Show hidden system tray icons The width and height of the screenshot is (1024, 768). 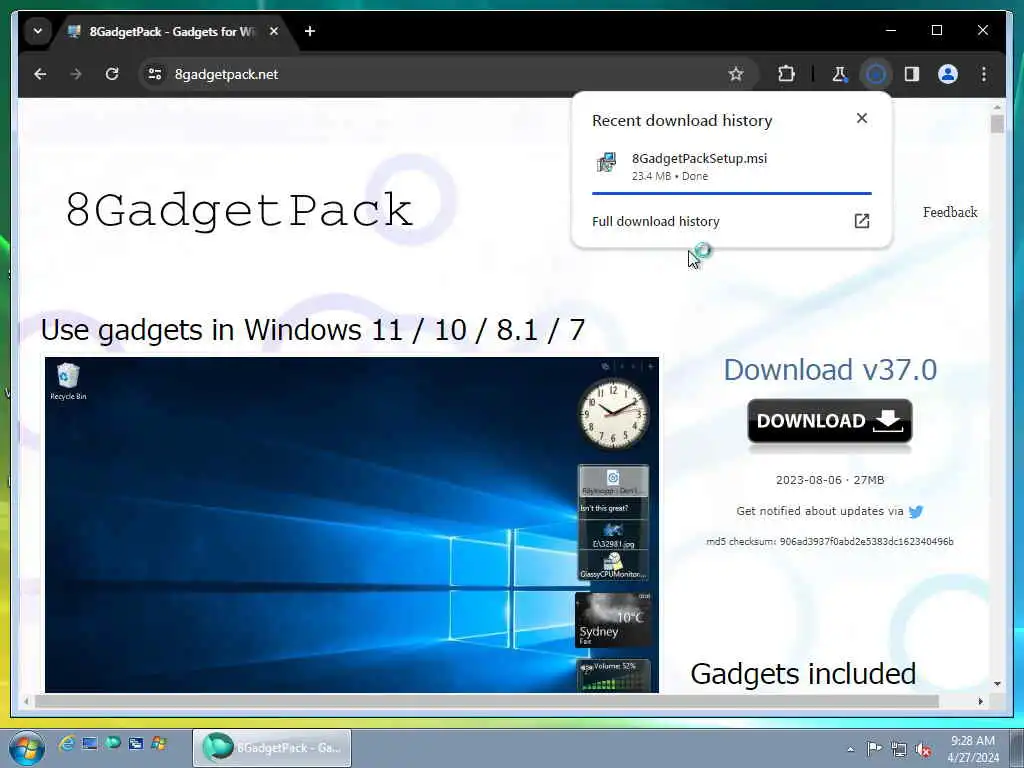[x=850, y=749]
